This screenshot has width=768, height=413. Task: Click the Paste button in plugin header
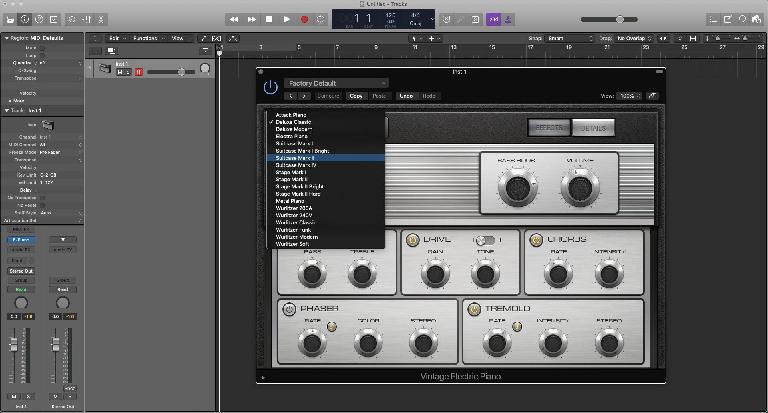379,96
